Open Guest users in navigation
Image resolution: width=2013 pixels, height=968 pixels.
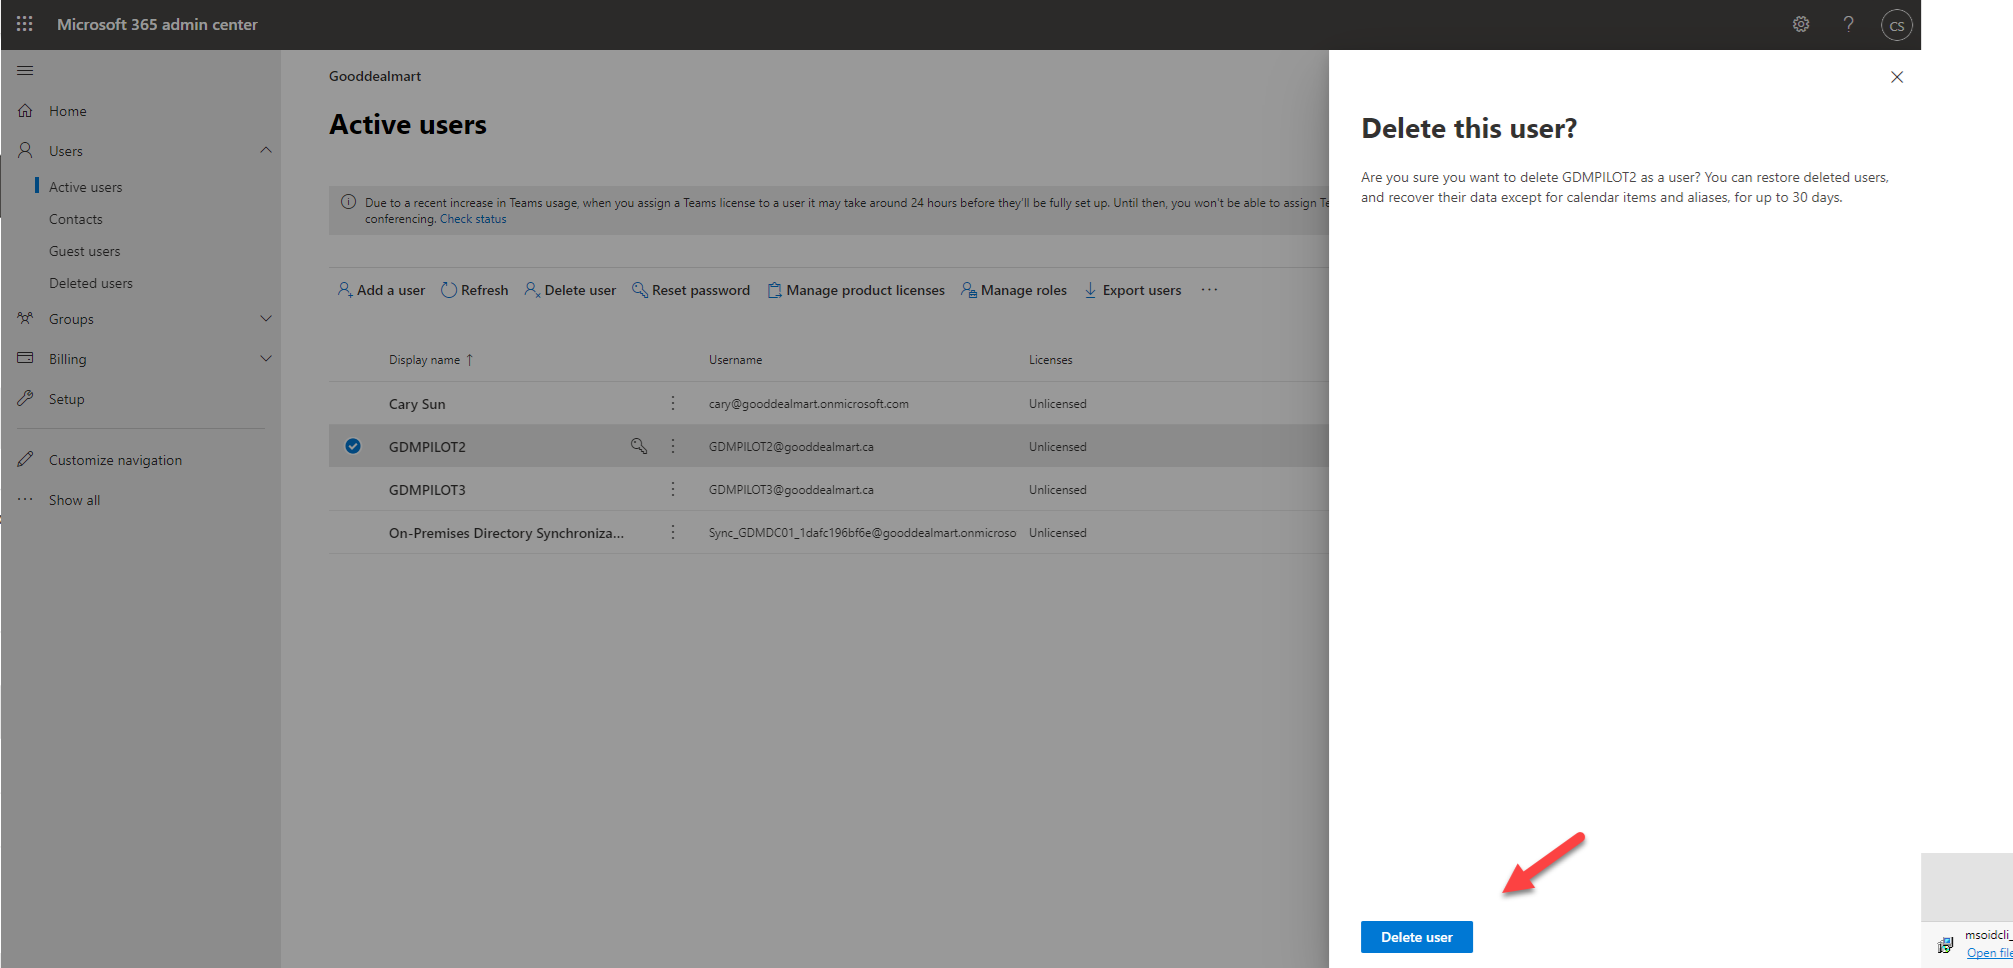(x=84, y=251)
